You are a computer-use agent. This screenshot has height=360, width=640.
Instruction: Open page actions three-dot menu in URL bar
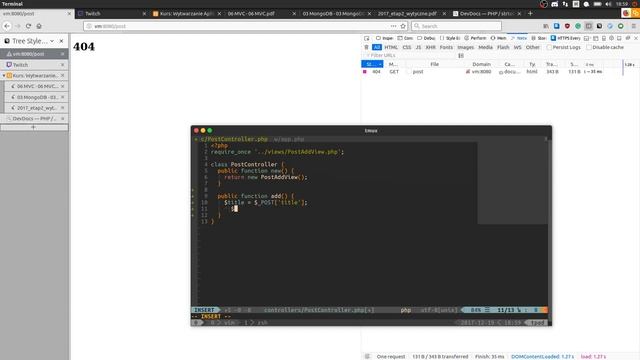[393, 26]
